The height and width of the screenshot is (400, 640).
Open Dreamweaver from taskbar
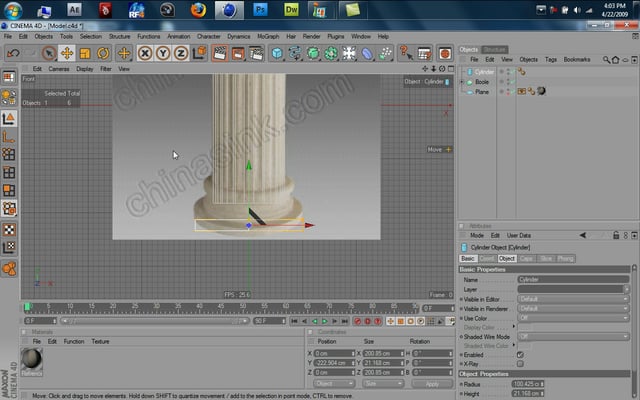pyautogui.click(x=291, y=10)
